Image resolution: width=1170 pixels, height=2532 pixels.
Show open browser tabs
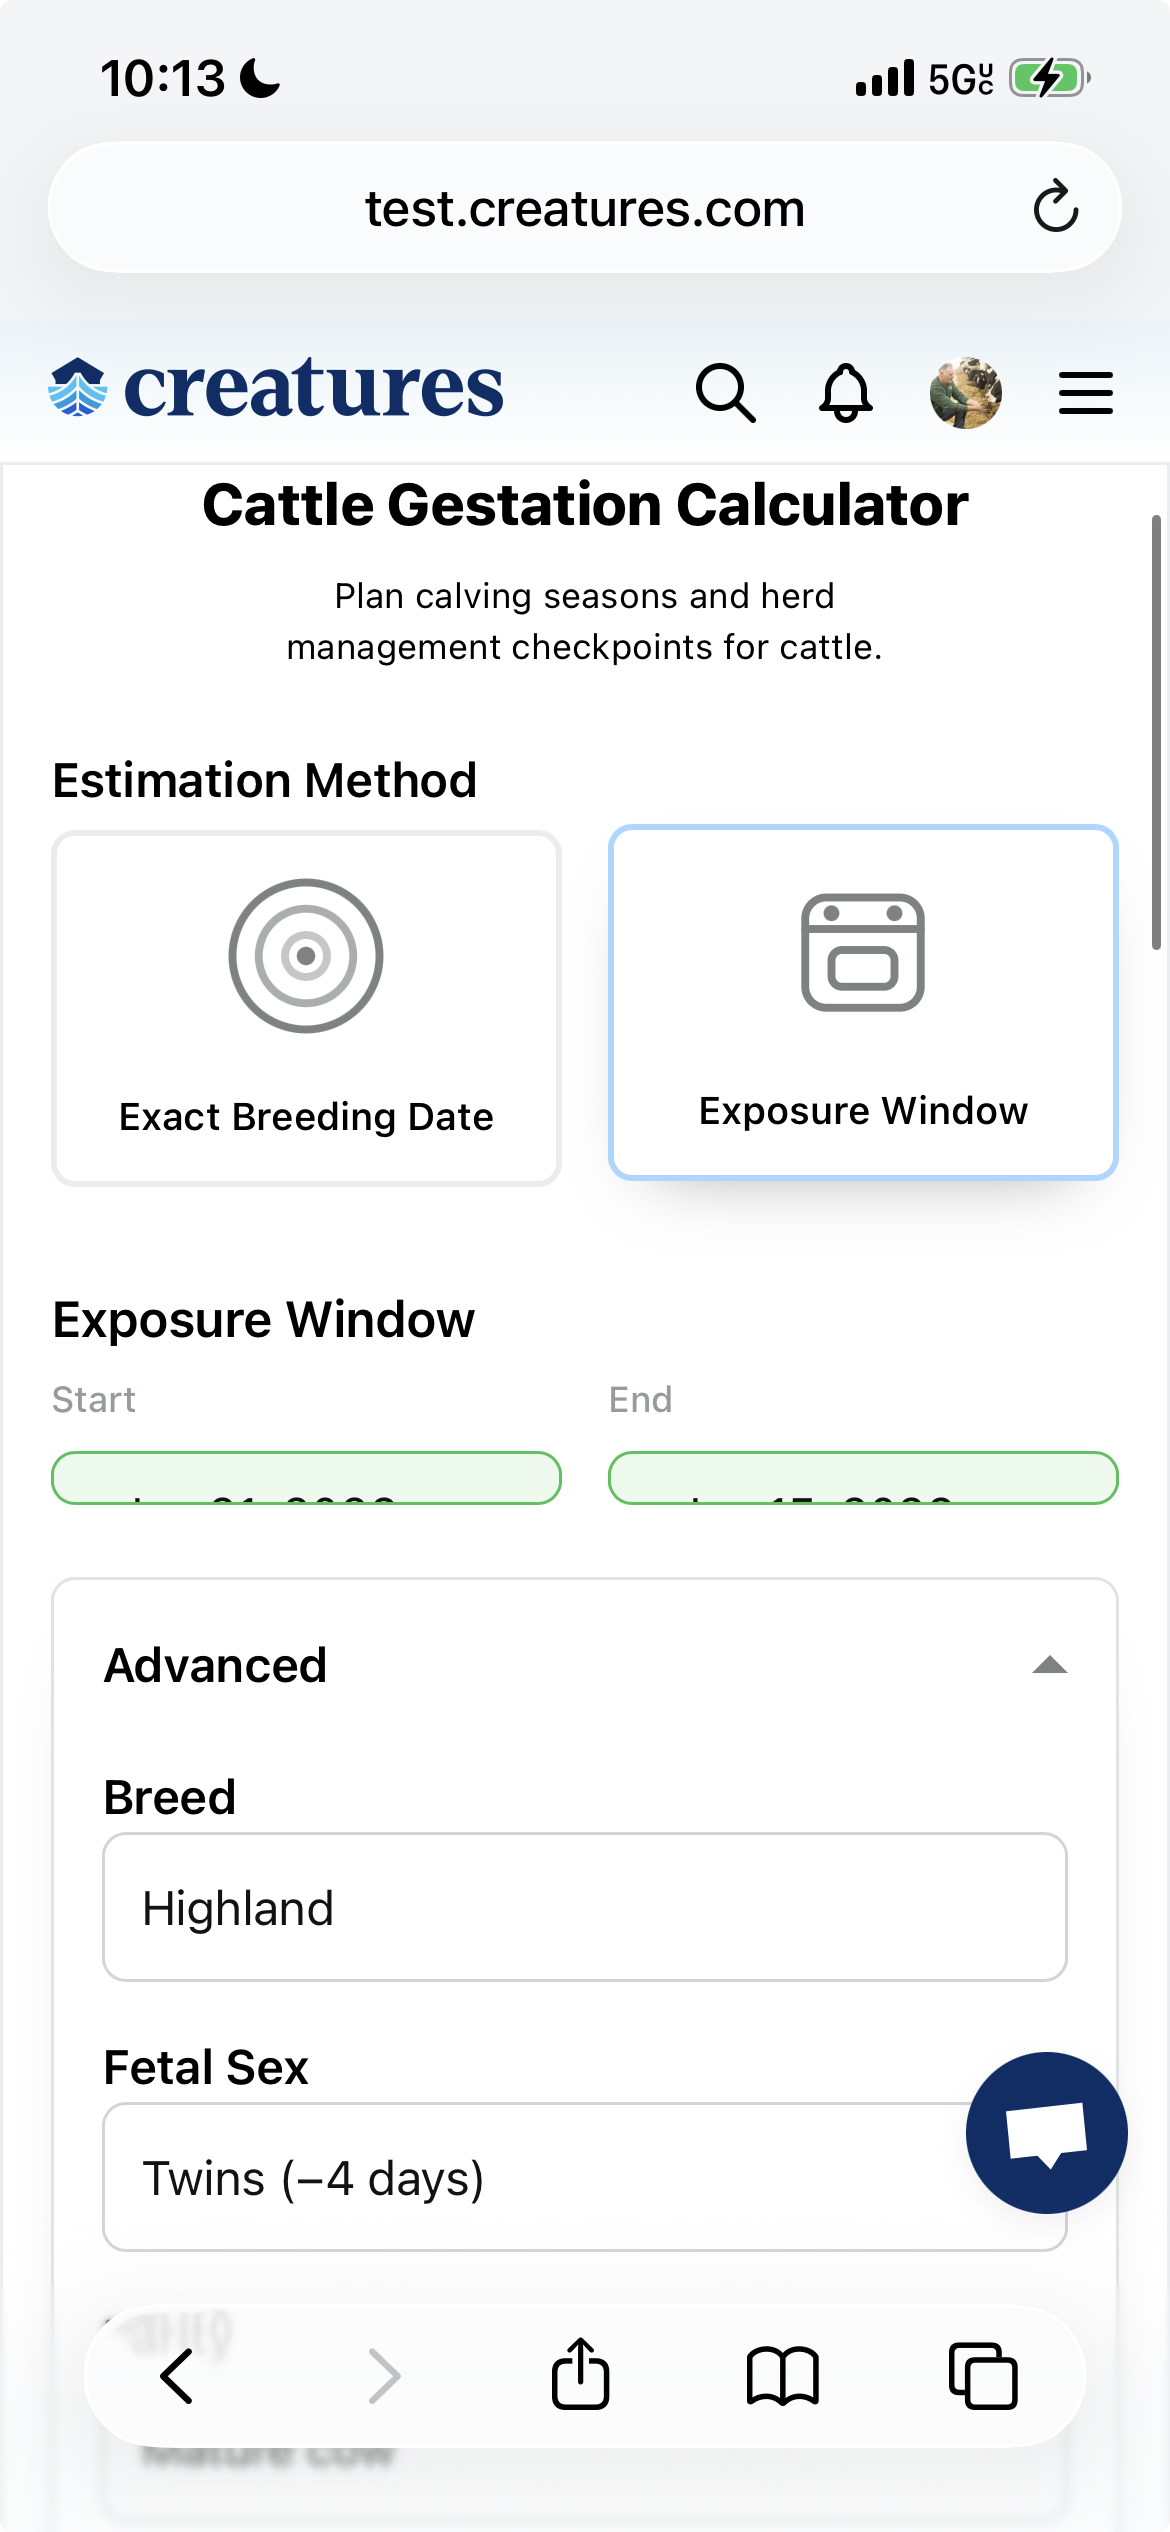[x=983, y=2375]
